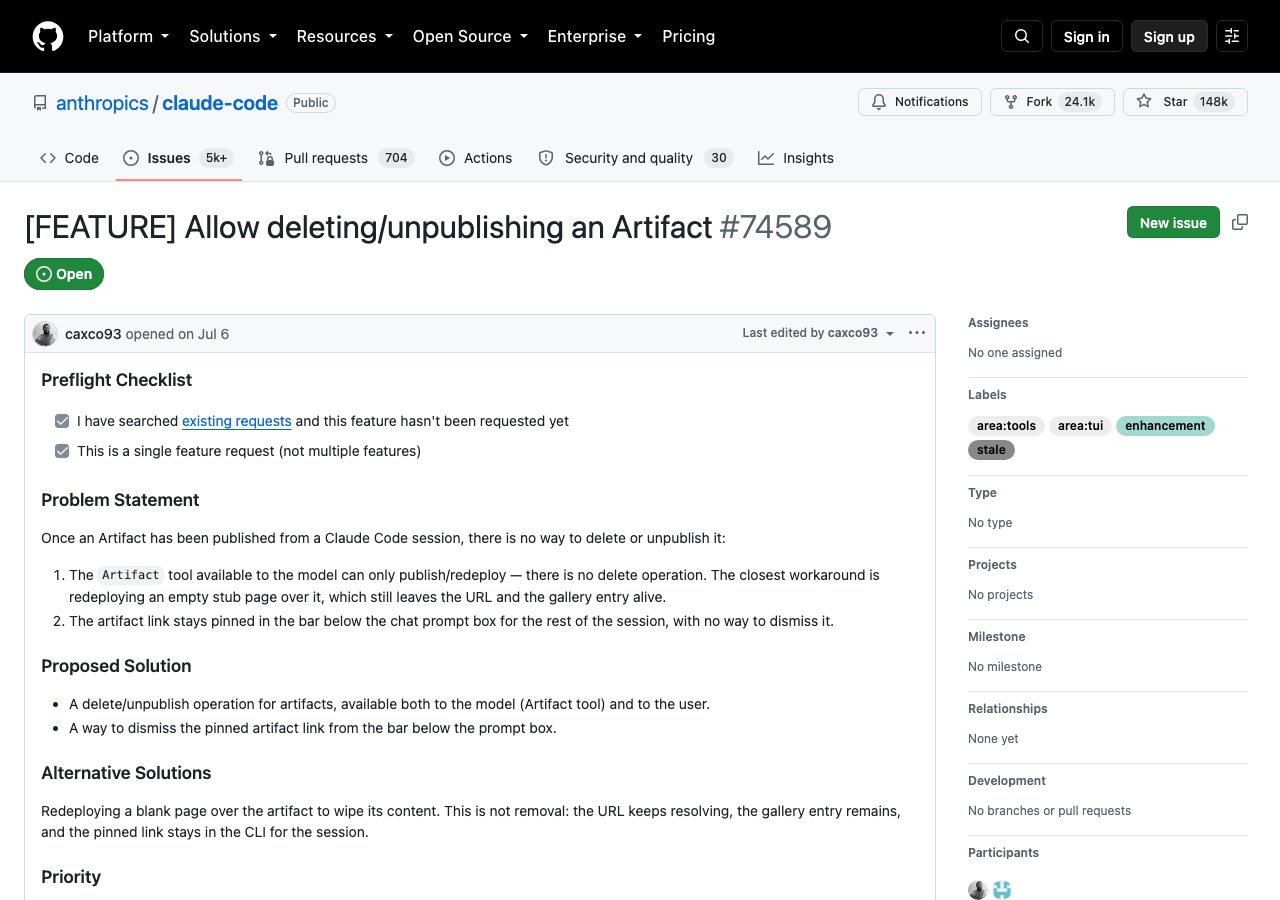Open the Pull requests tab
The width and height of the screenshot is (1280, 900).
[336, 158]
